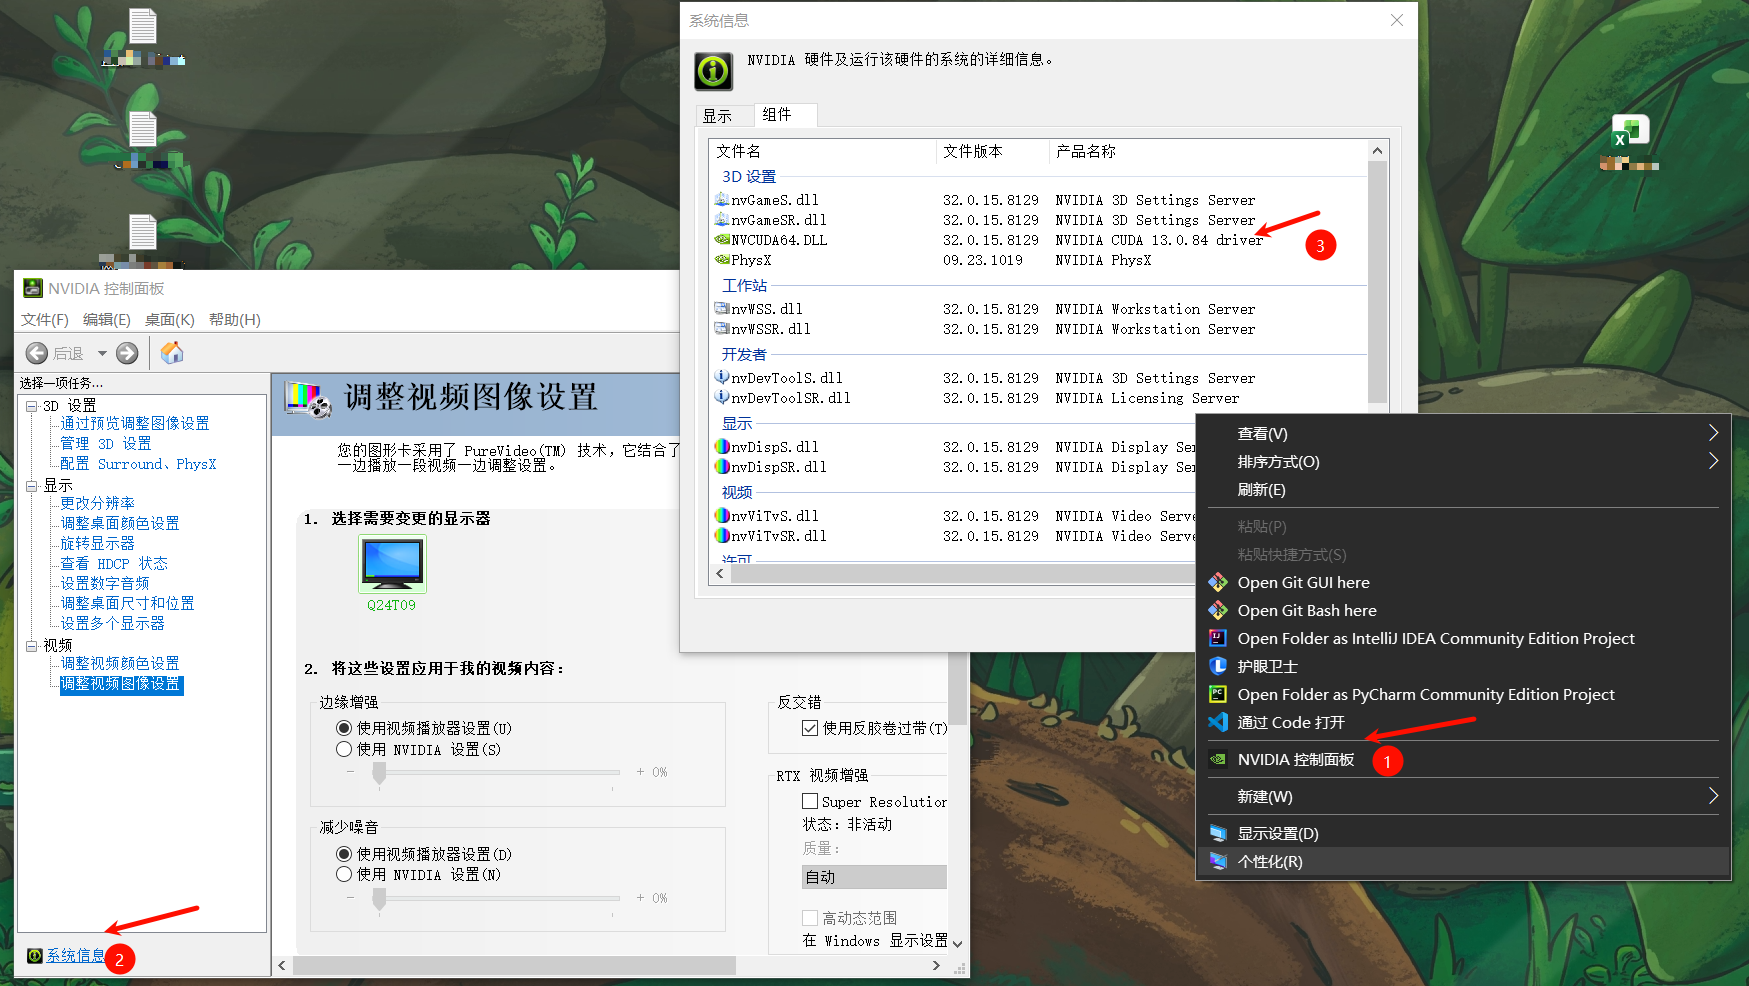Click the nvGameS.dll file icon
This screenshot has height=986, width=1749.
[x=722, y=200]
